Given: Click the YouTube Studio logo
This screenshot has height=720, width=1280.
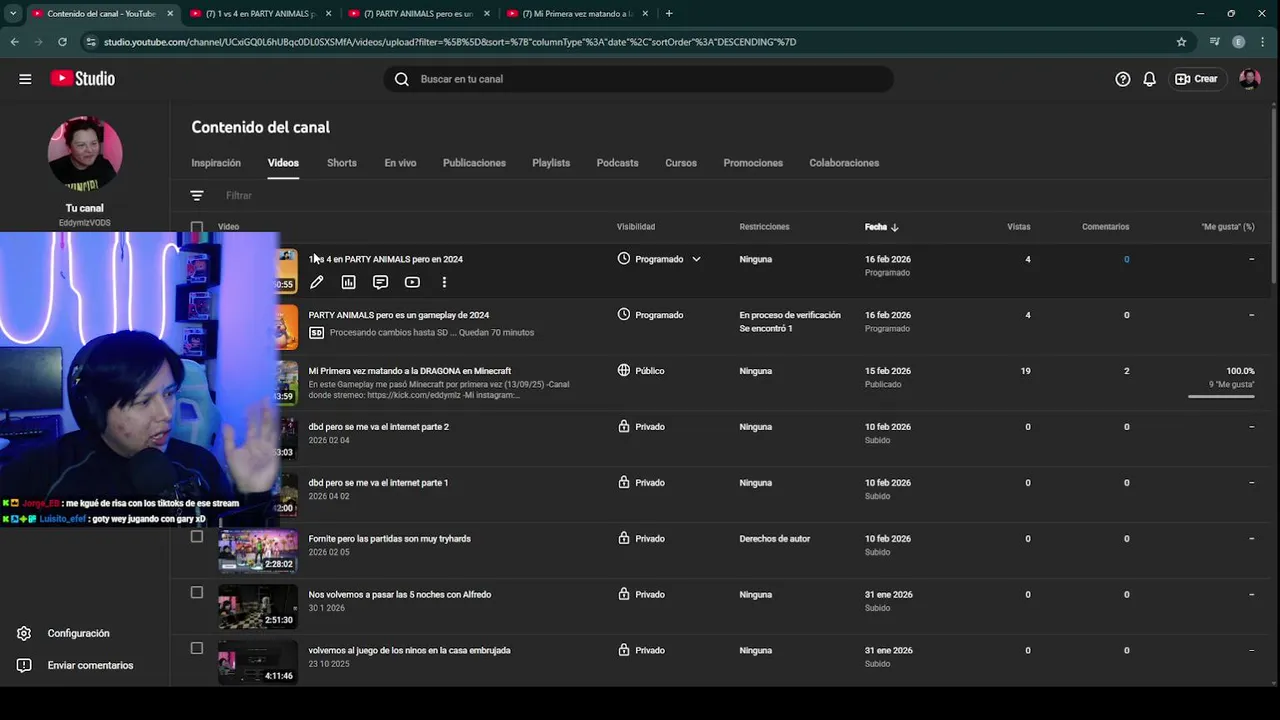Looking at the screenshot, I should [83, 79].
